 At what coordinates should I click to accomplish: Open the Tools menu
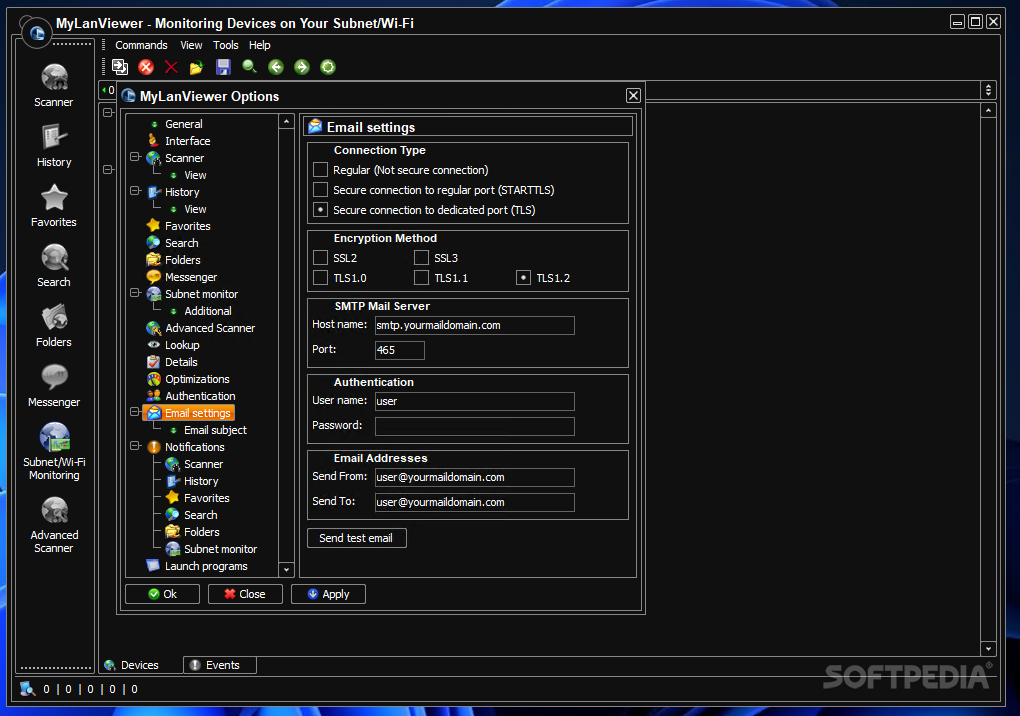(x=226, y=46)
